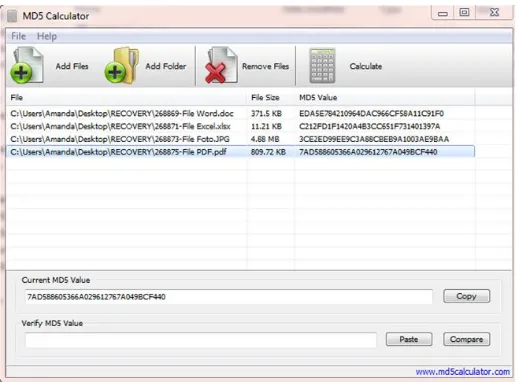Screen dimensions: 518x382
Task: Click the Add Files document icon
Action: (x=27, y=65)
